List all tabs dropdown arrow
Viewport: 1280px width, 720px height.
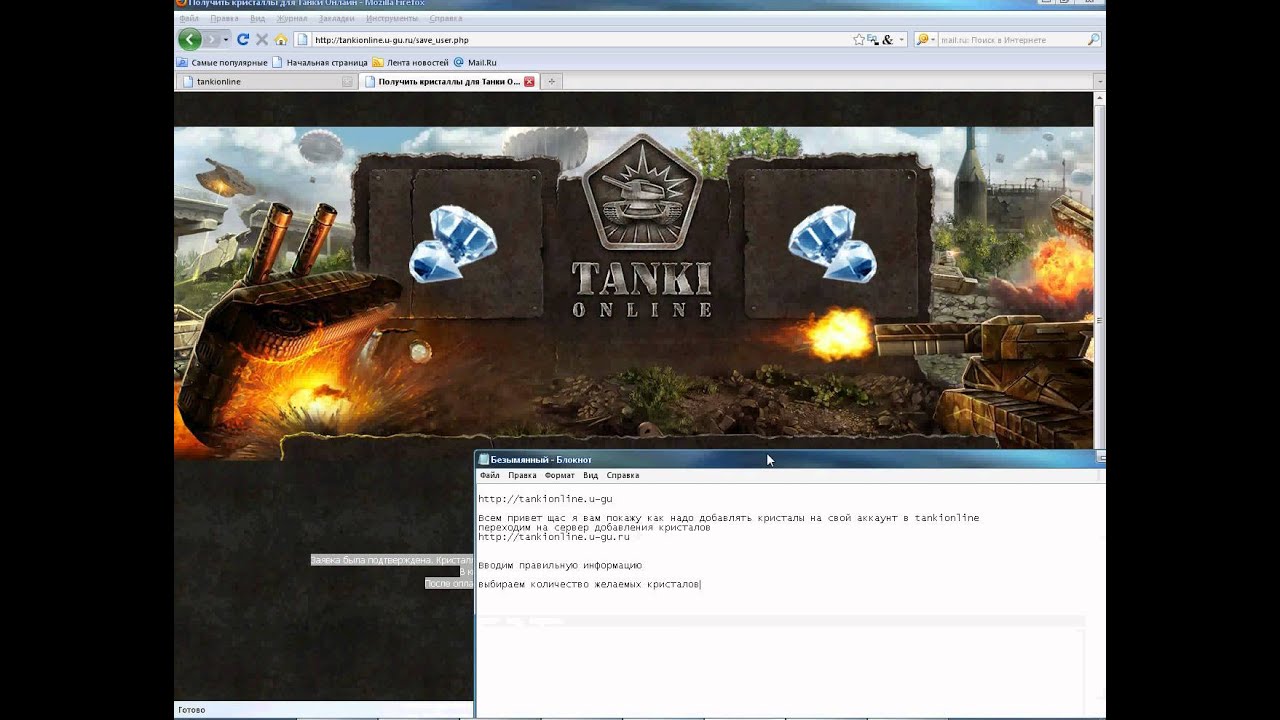(x=1099, y=81)
